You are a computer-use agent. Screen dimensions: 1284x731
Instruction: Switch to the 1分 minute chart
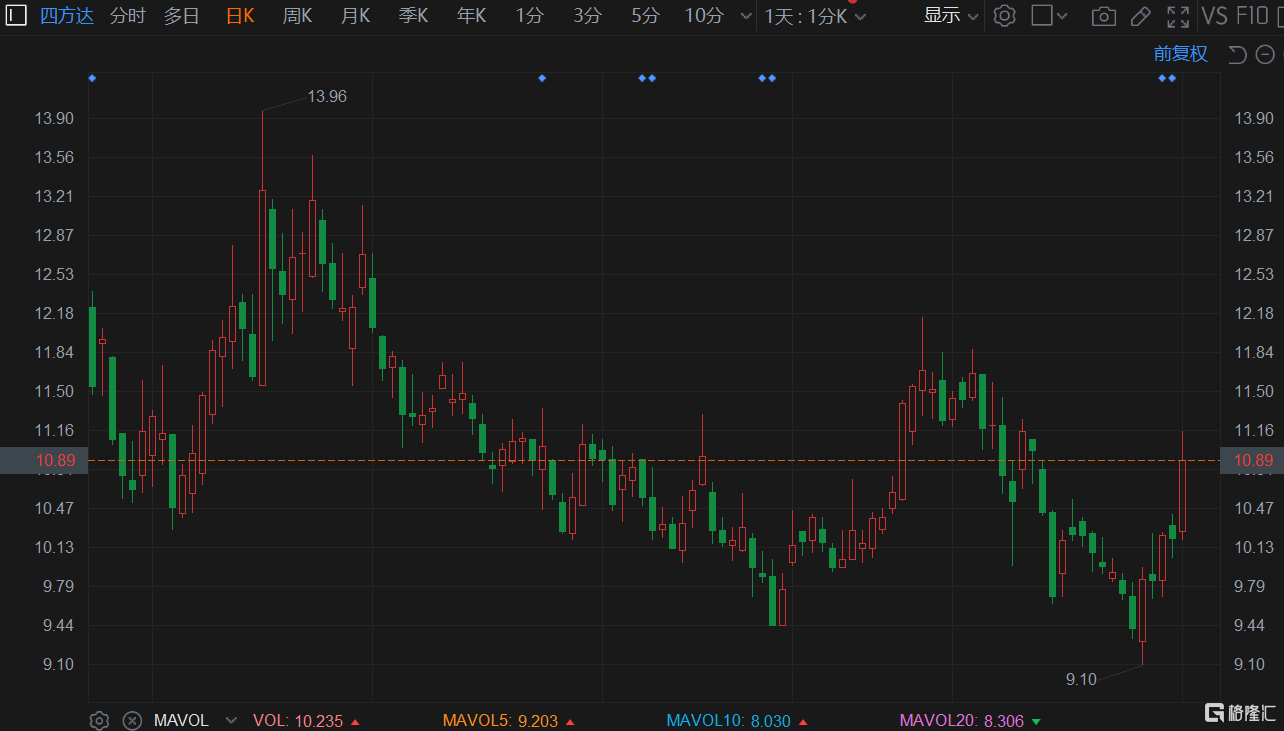530,15
